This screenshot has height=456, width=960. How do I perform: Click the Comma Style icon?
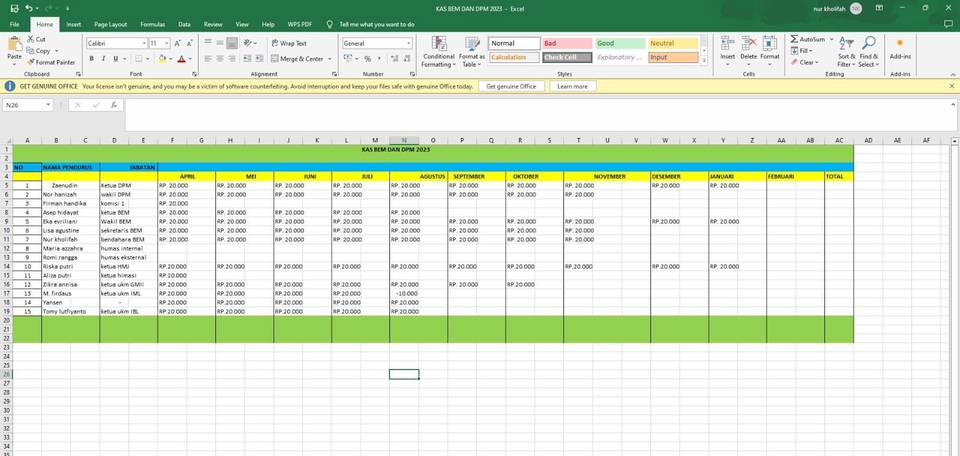coord(379,59)
